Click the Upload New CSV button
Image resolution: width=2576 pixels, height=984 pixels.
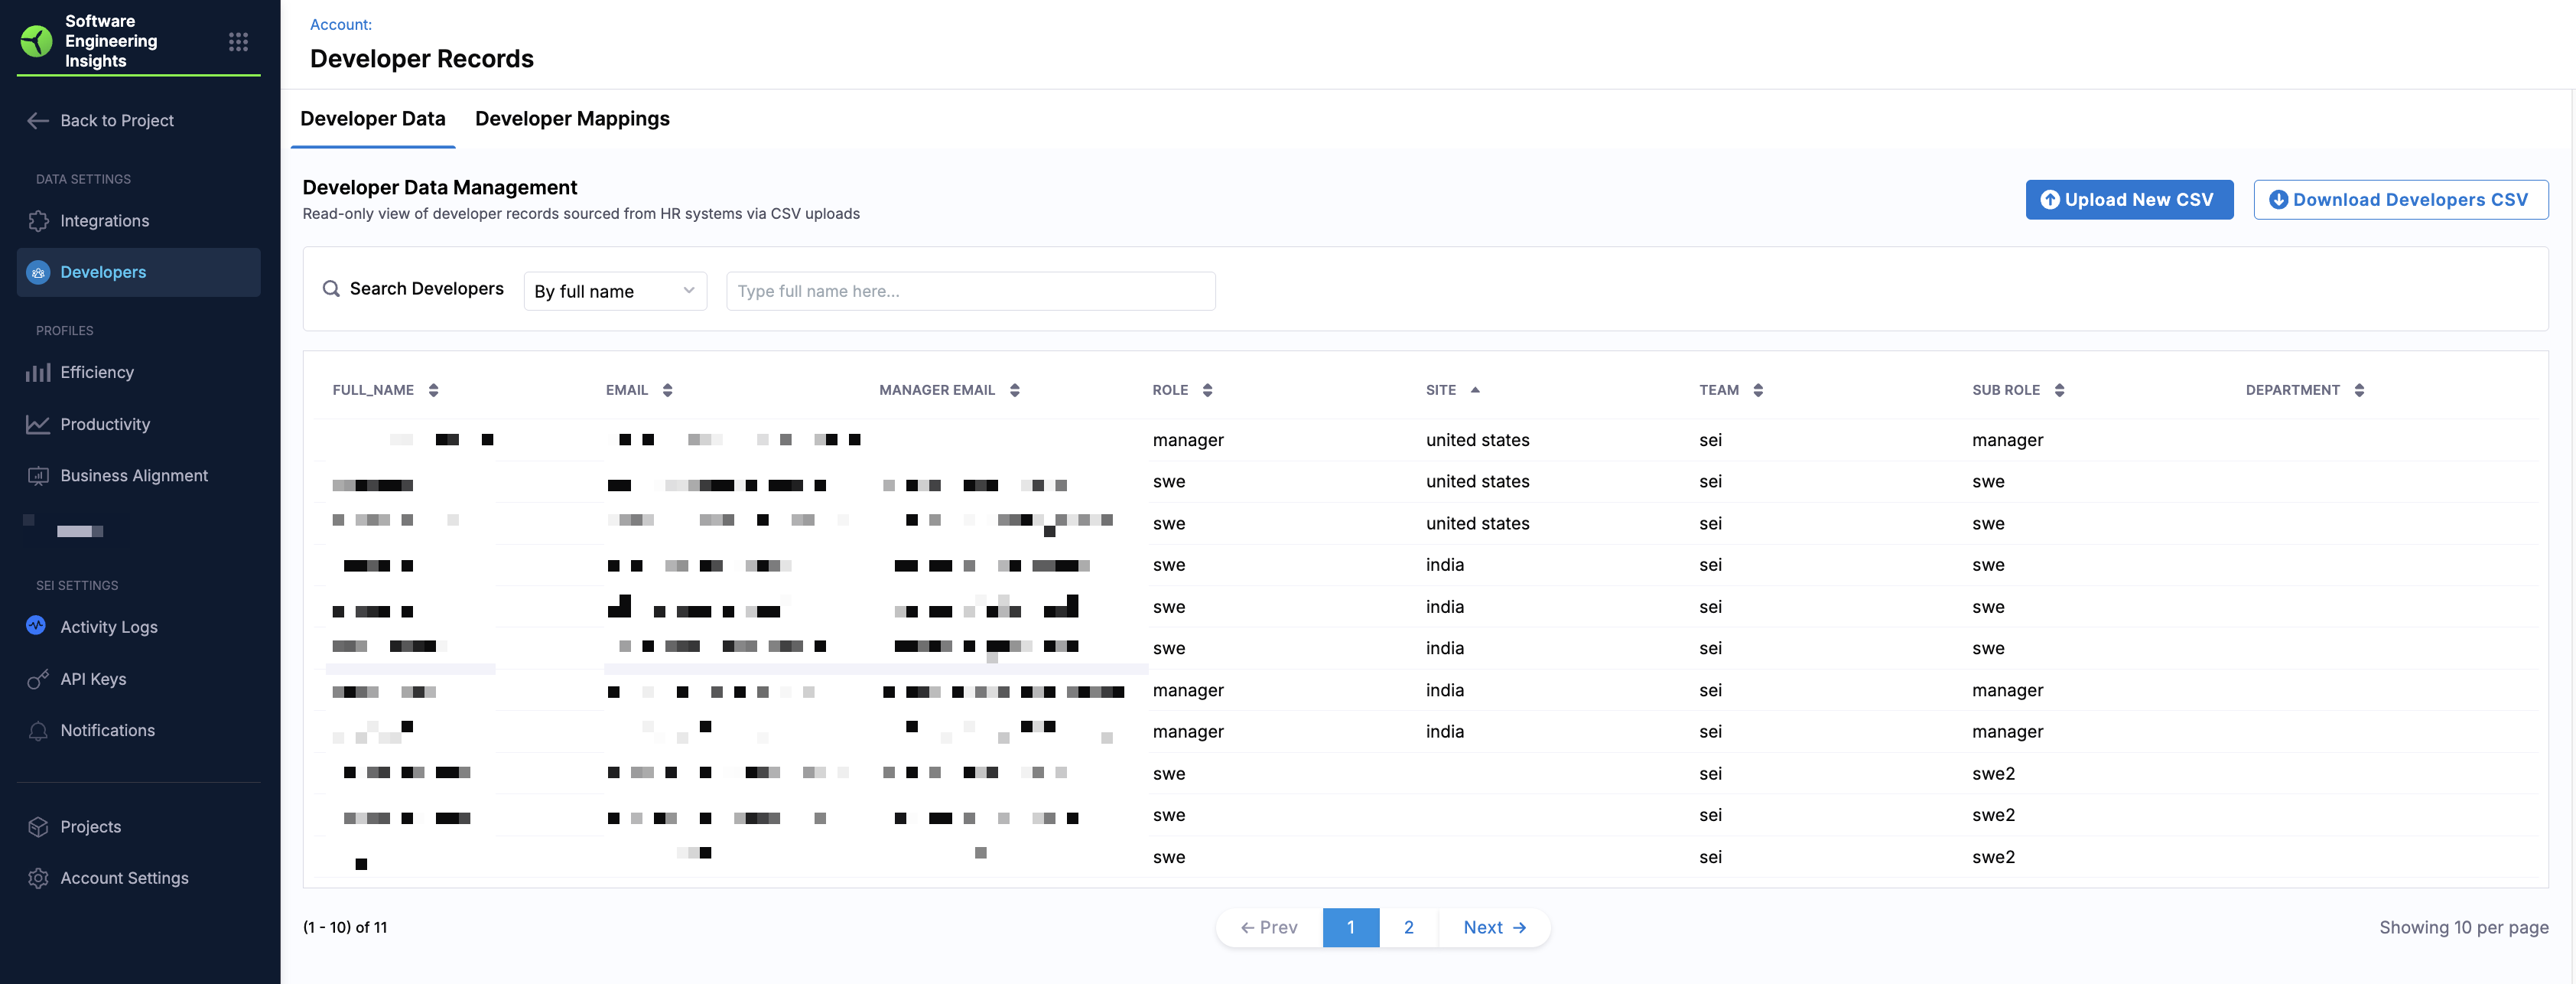pyautogui.click(x=2129, y=200)
